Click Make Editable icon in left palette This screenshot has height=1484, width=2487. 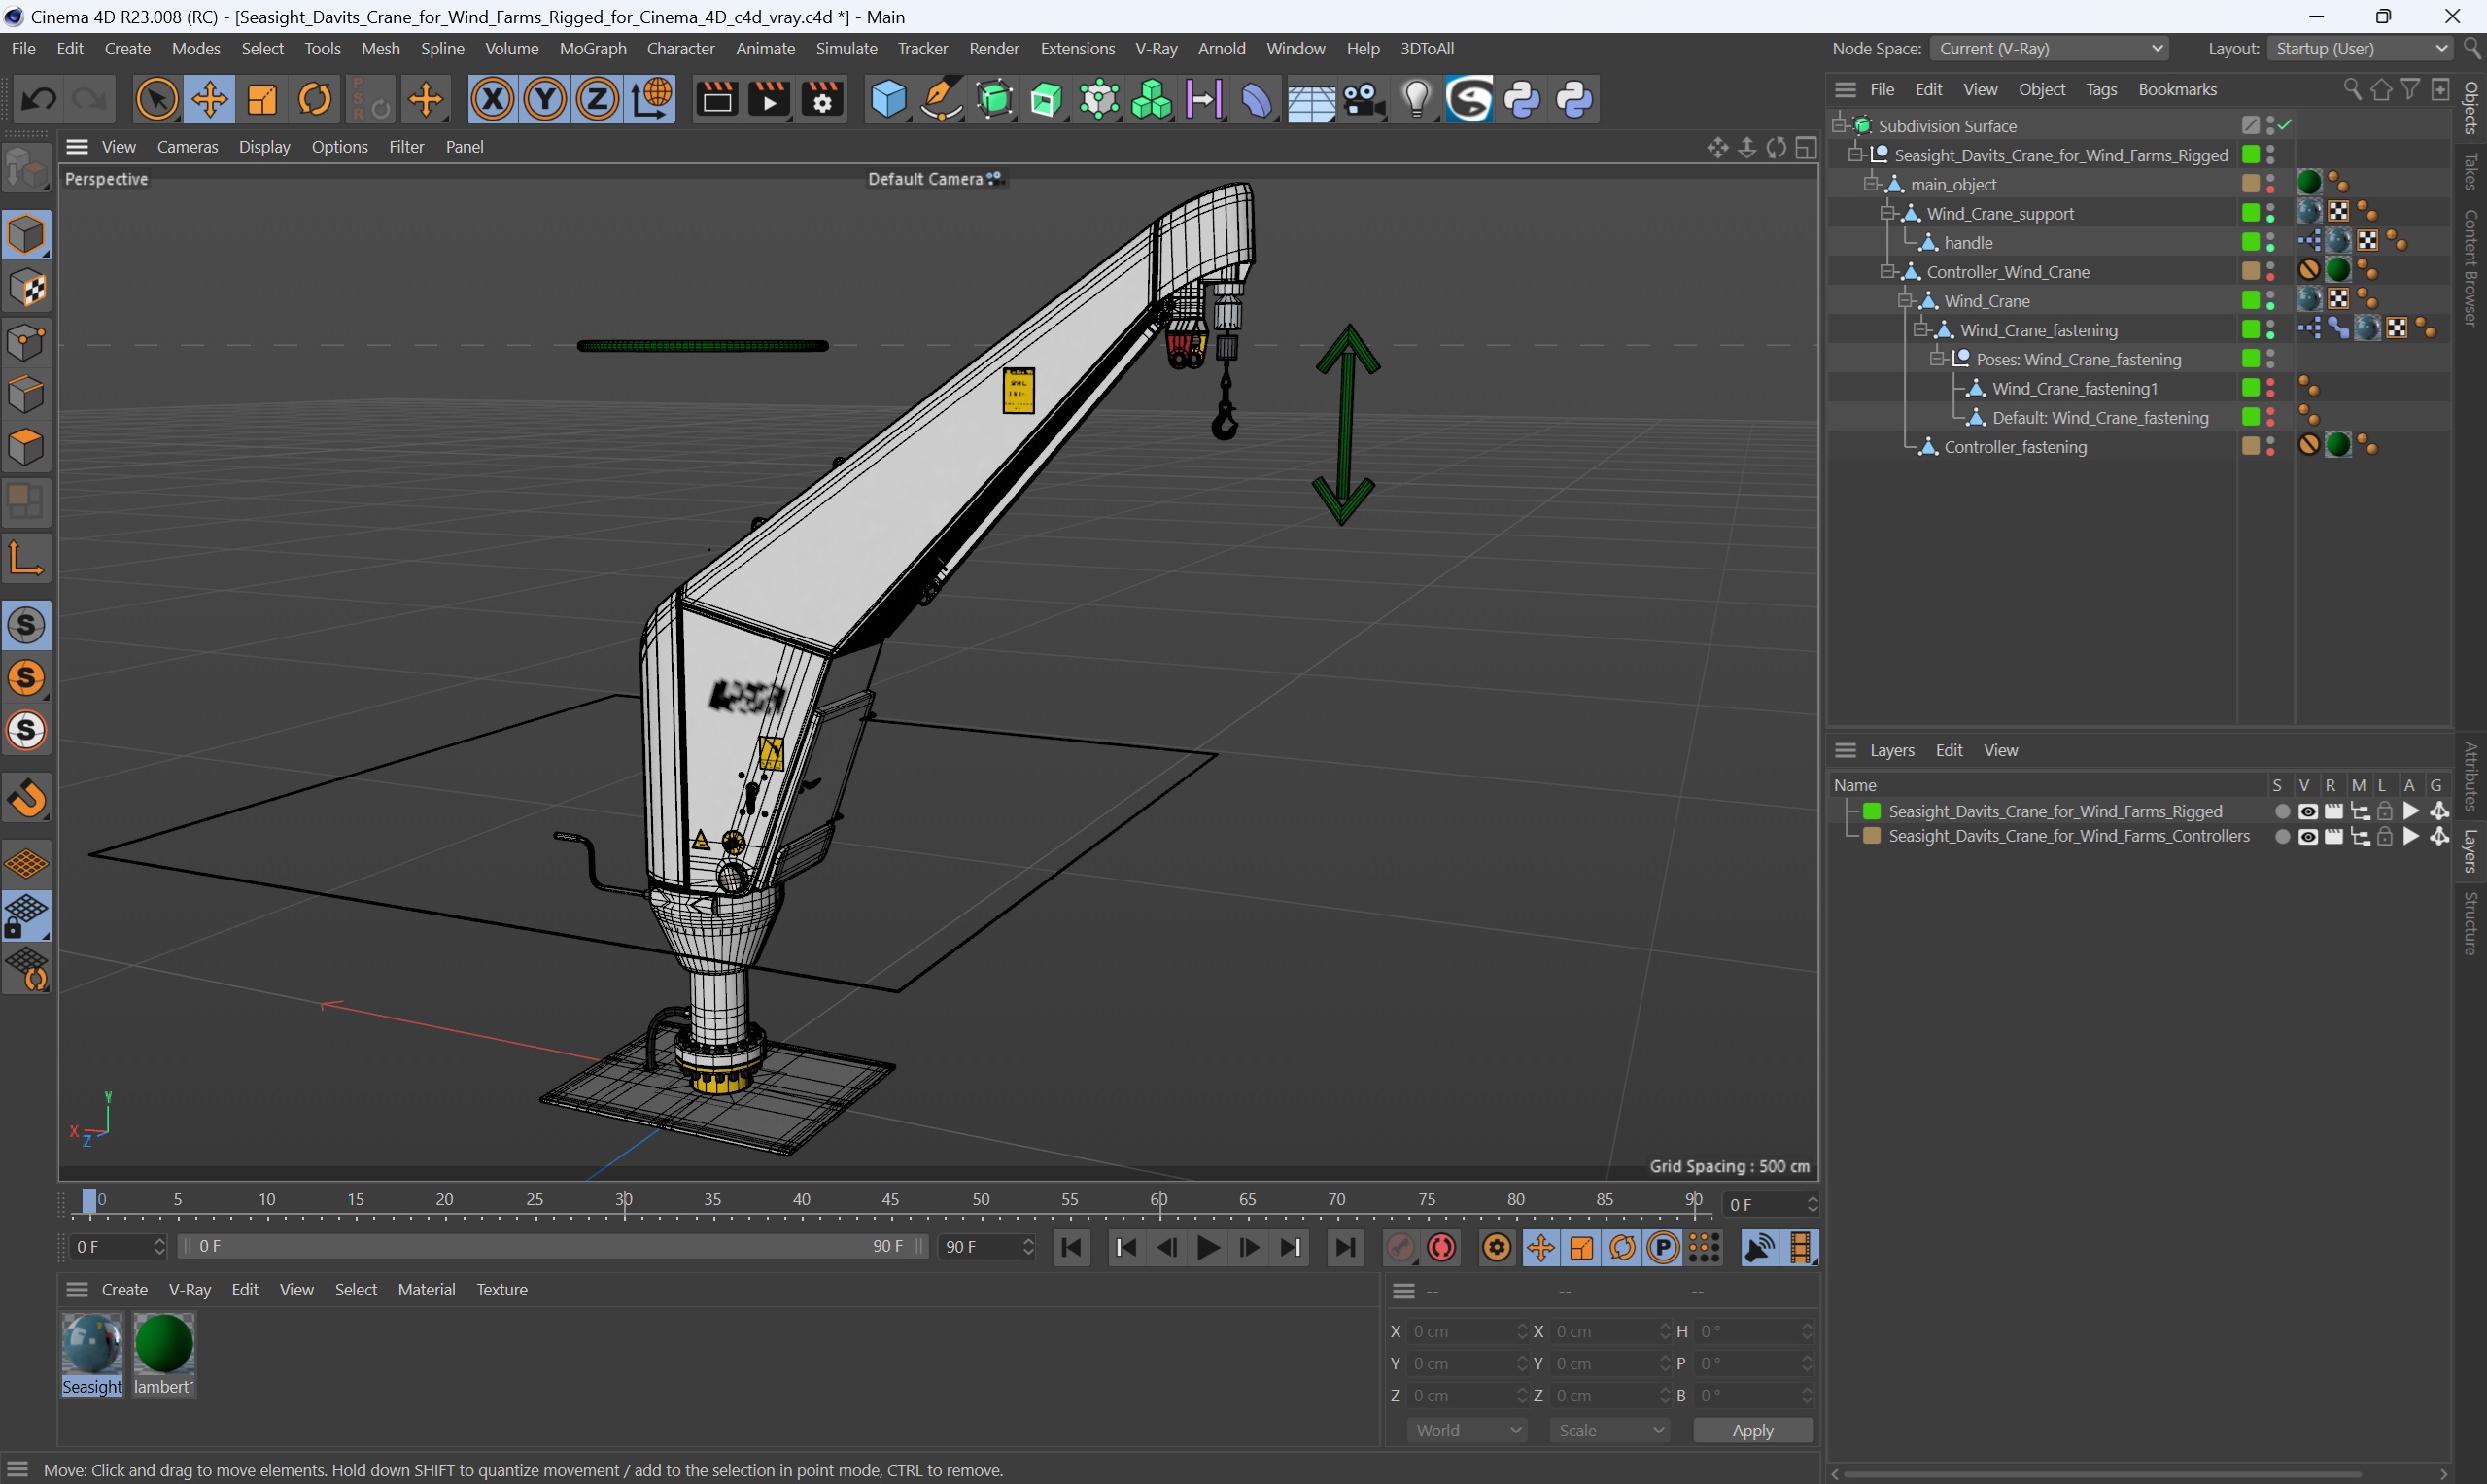(26, 168)
